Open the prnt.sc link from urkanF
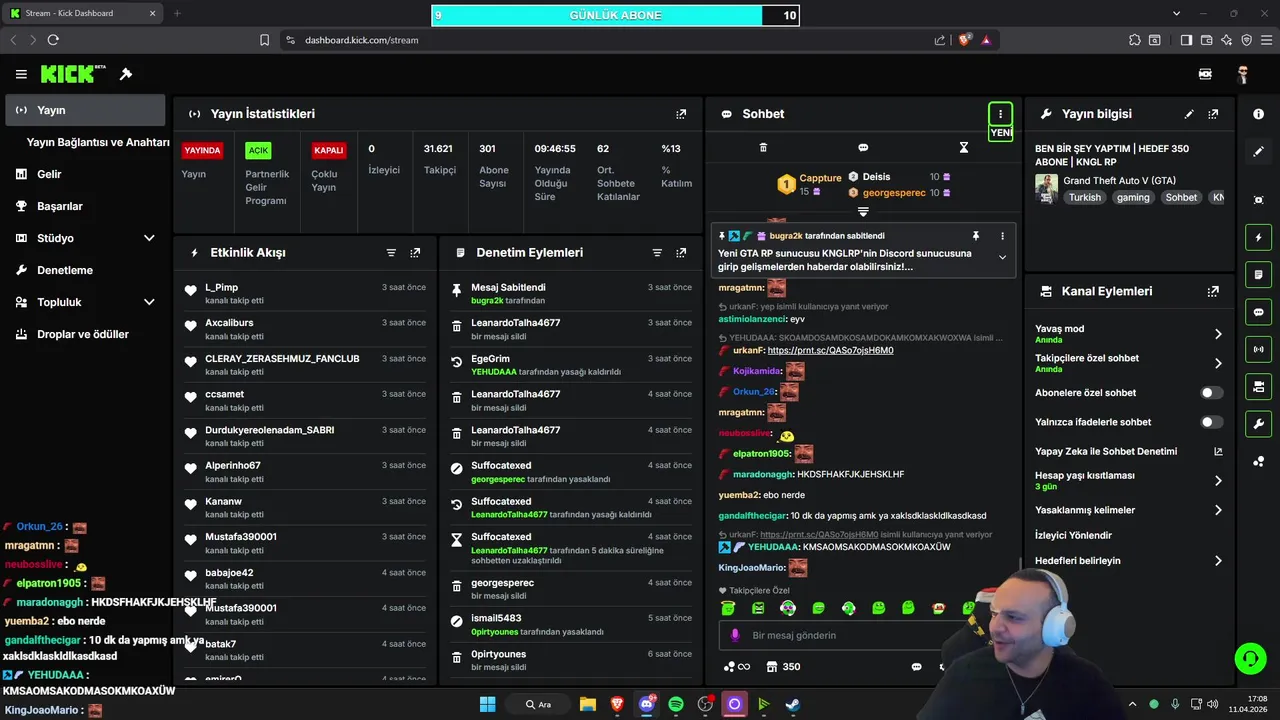The width and height of the screenshot is (1280, 720). pyautogui.click(x=830, y=351)
